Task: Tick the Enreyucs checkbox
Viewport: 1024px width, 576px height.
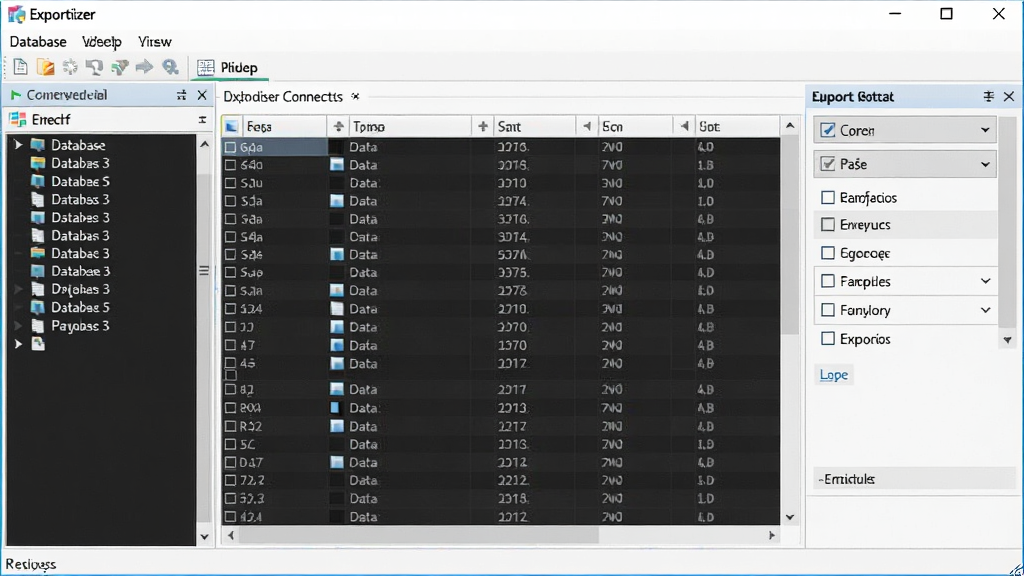Action: point(828,225)
